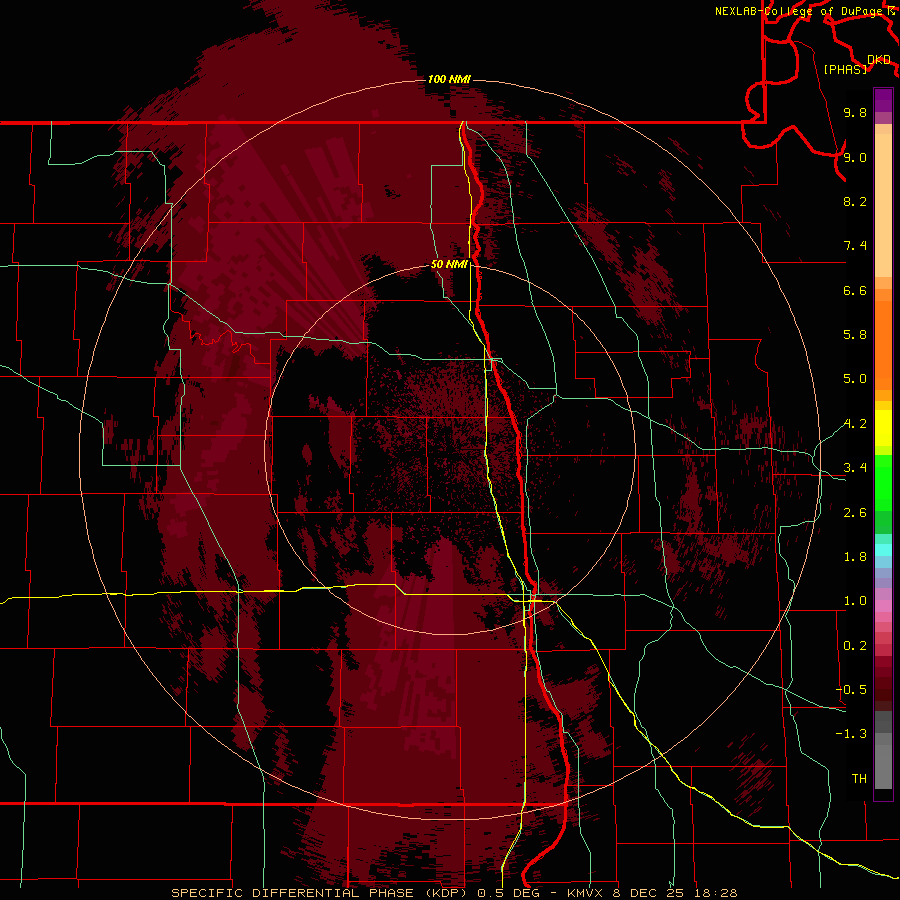Click the purple segment of the color bar
This screenshot has width=900, height=900.
click(883, 101)
